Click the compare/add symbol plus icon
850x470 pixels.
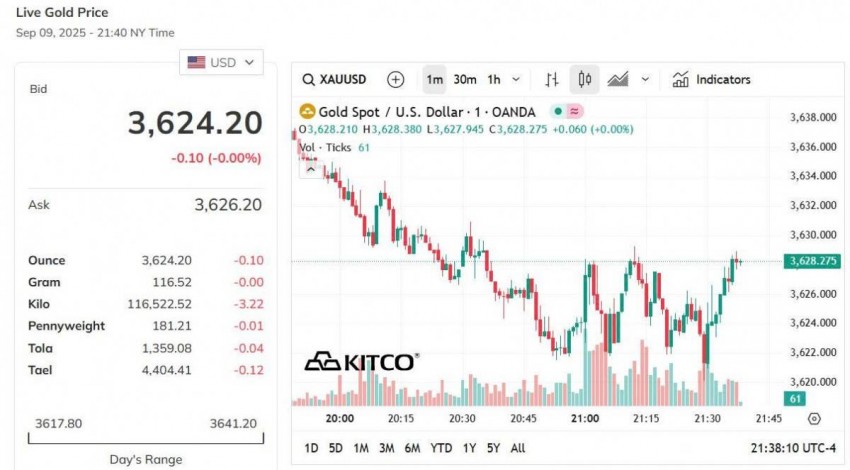[396, 80]
